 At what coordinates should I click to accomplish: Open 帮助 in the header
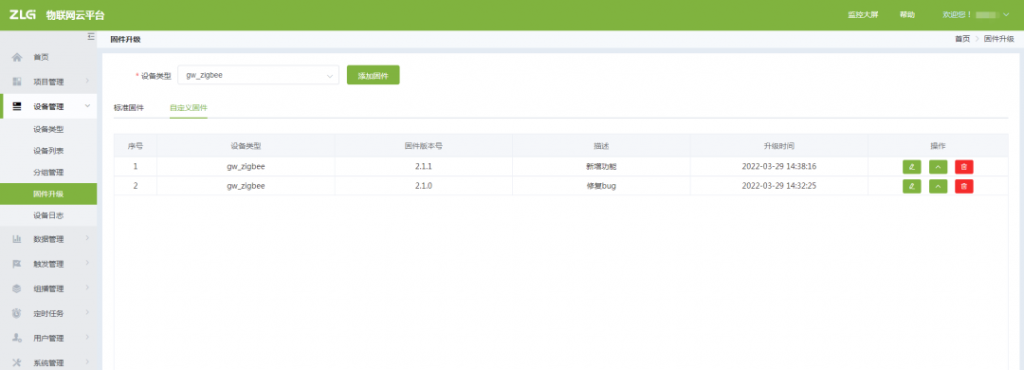907,14
